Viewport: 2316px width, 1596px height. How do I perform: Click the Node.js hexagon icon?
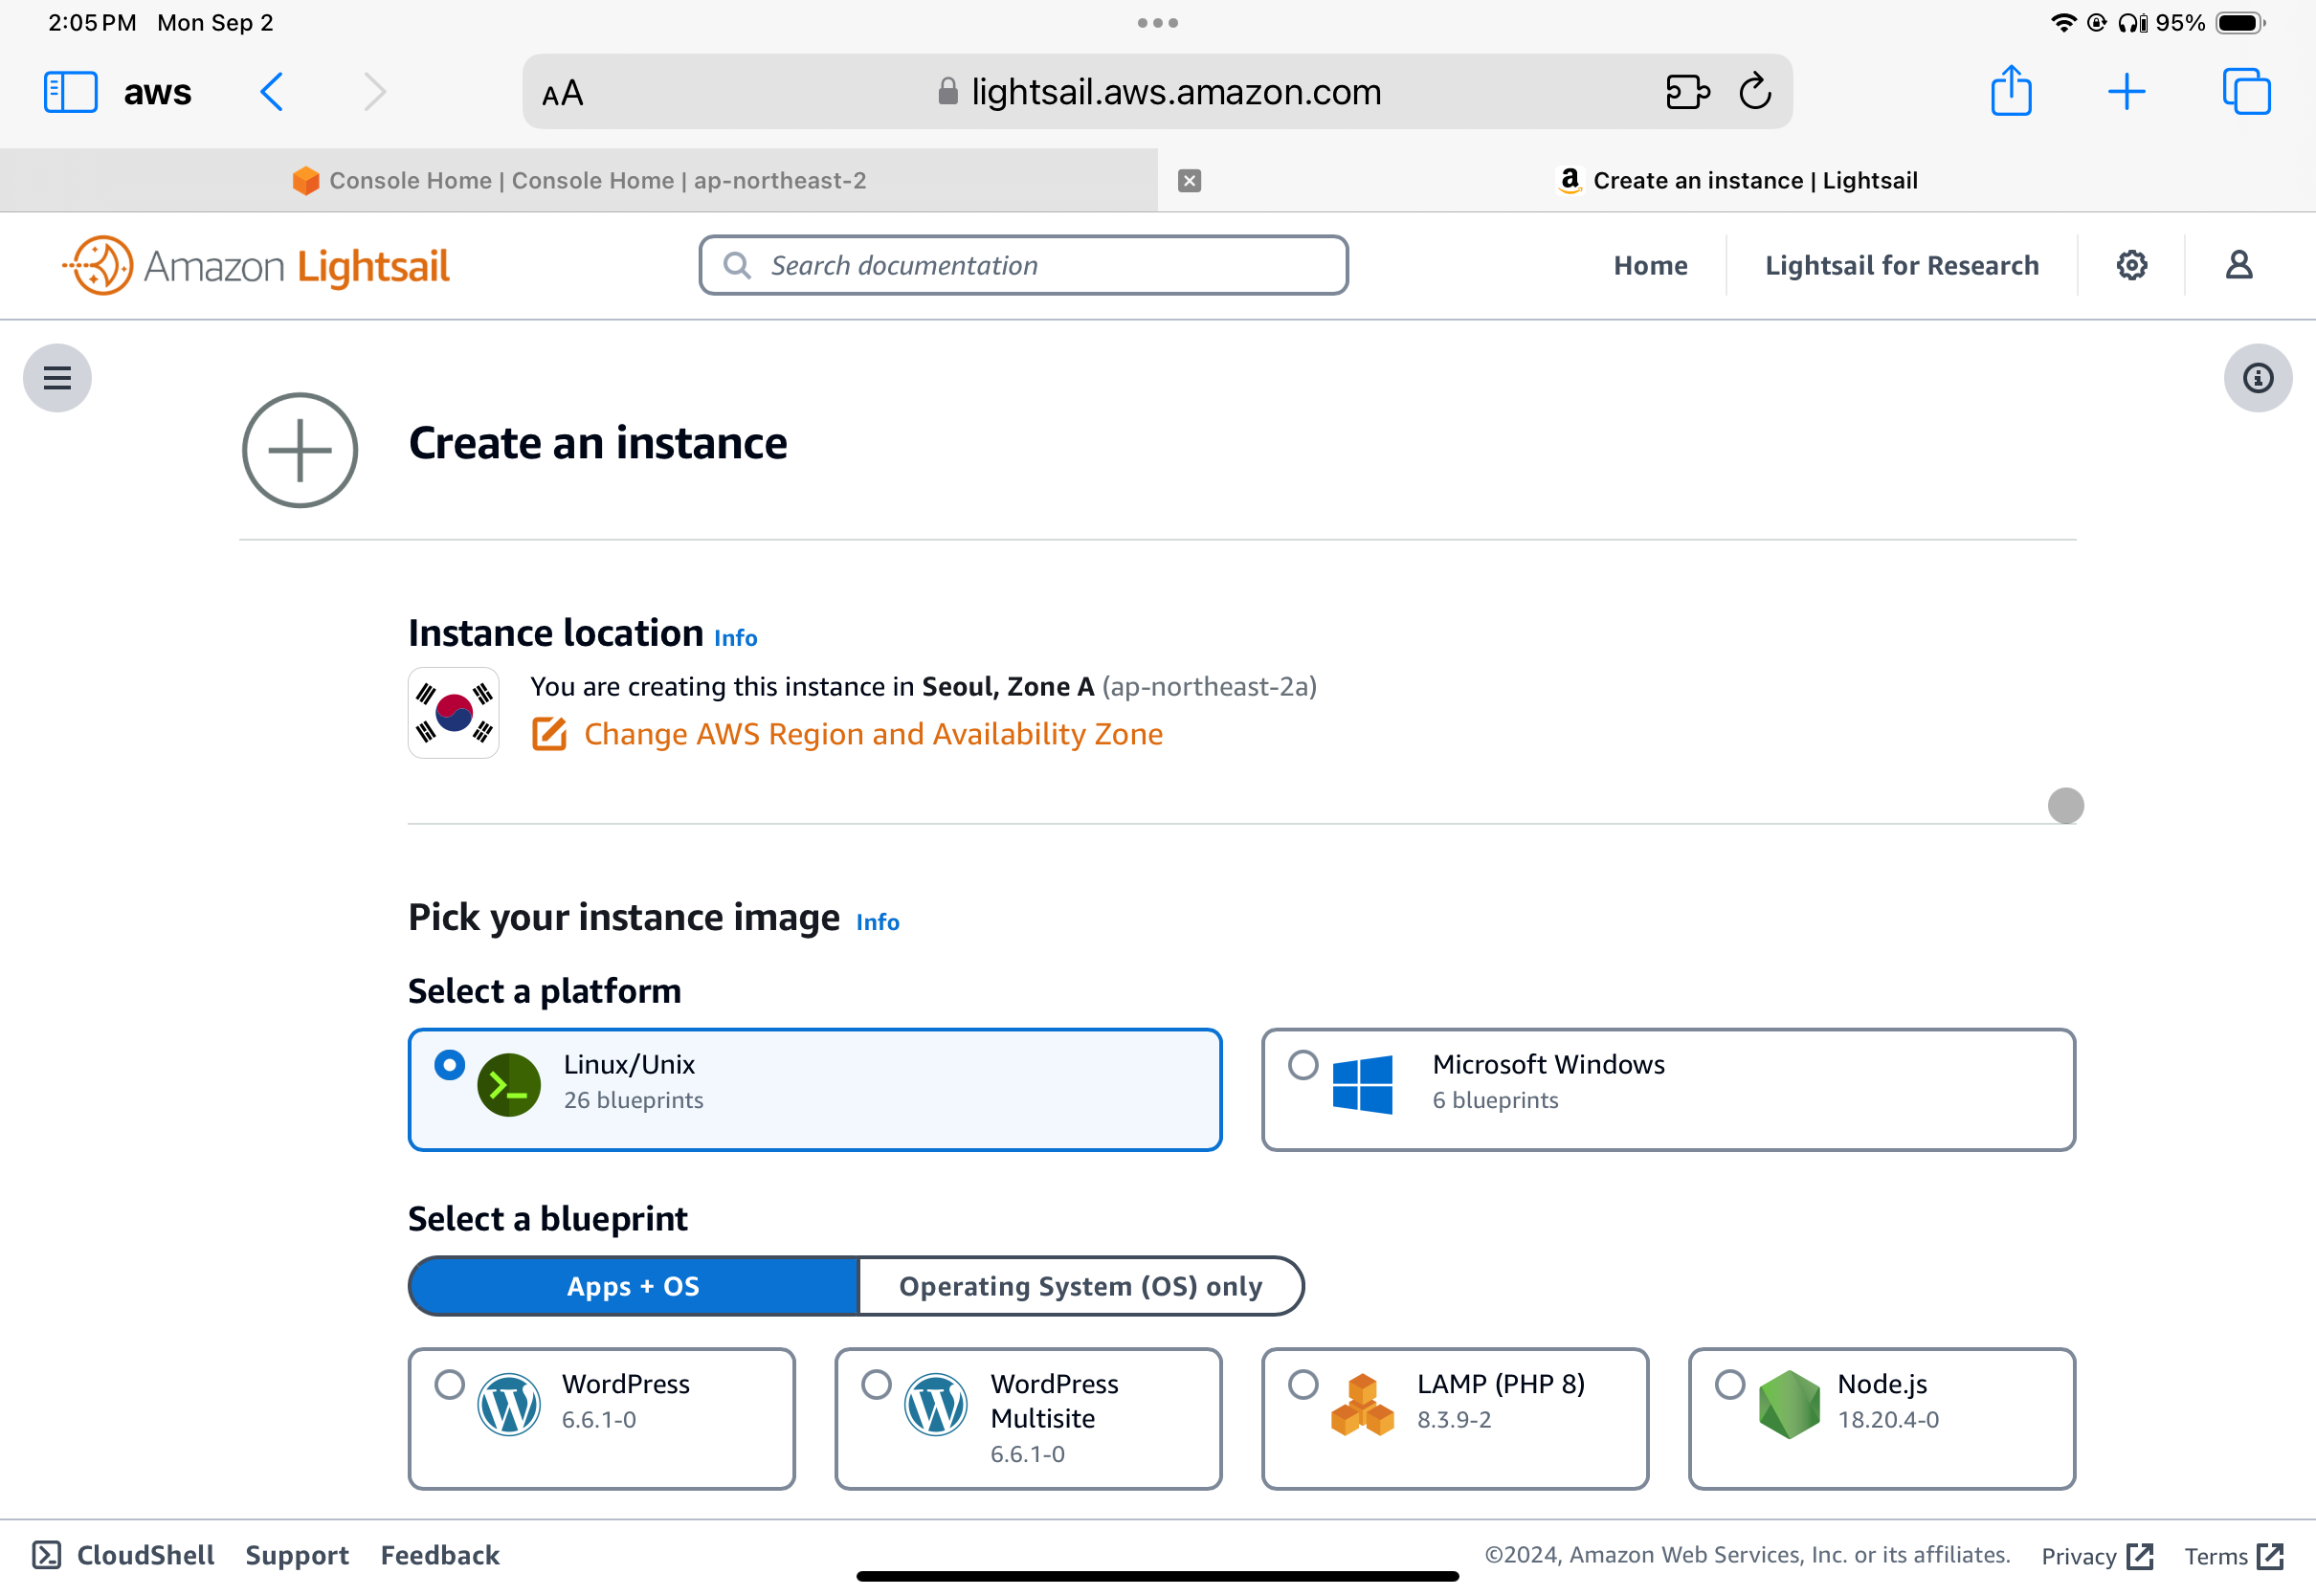tap(1789, 1404)
